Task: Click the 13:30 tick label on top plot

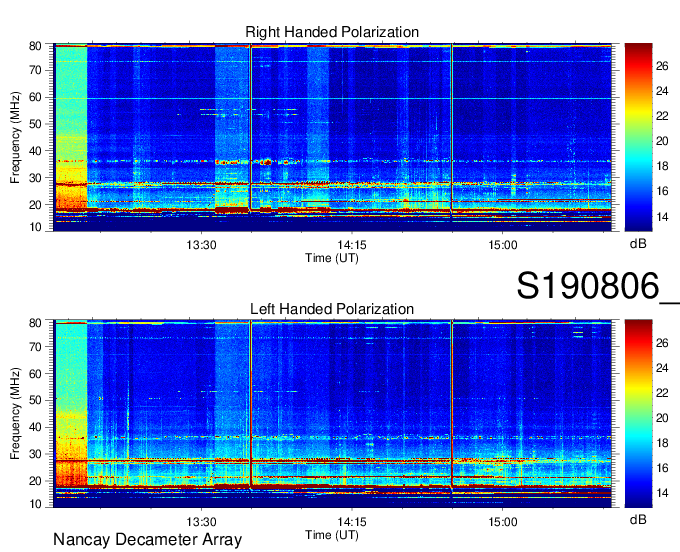Action: 201,245
